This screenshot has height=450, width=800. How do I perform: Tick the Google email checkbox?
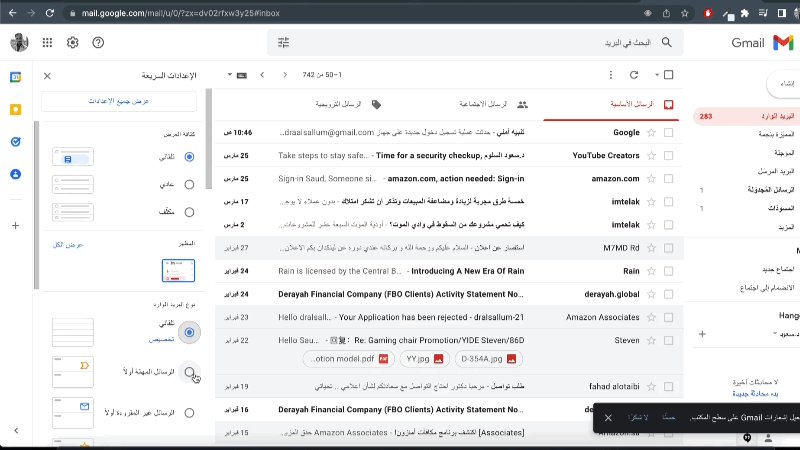click(668, 133)
